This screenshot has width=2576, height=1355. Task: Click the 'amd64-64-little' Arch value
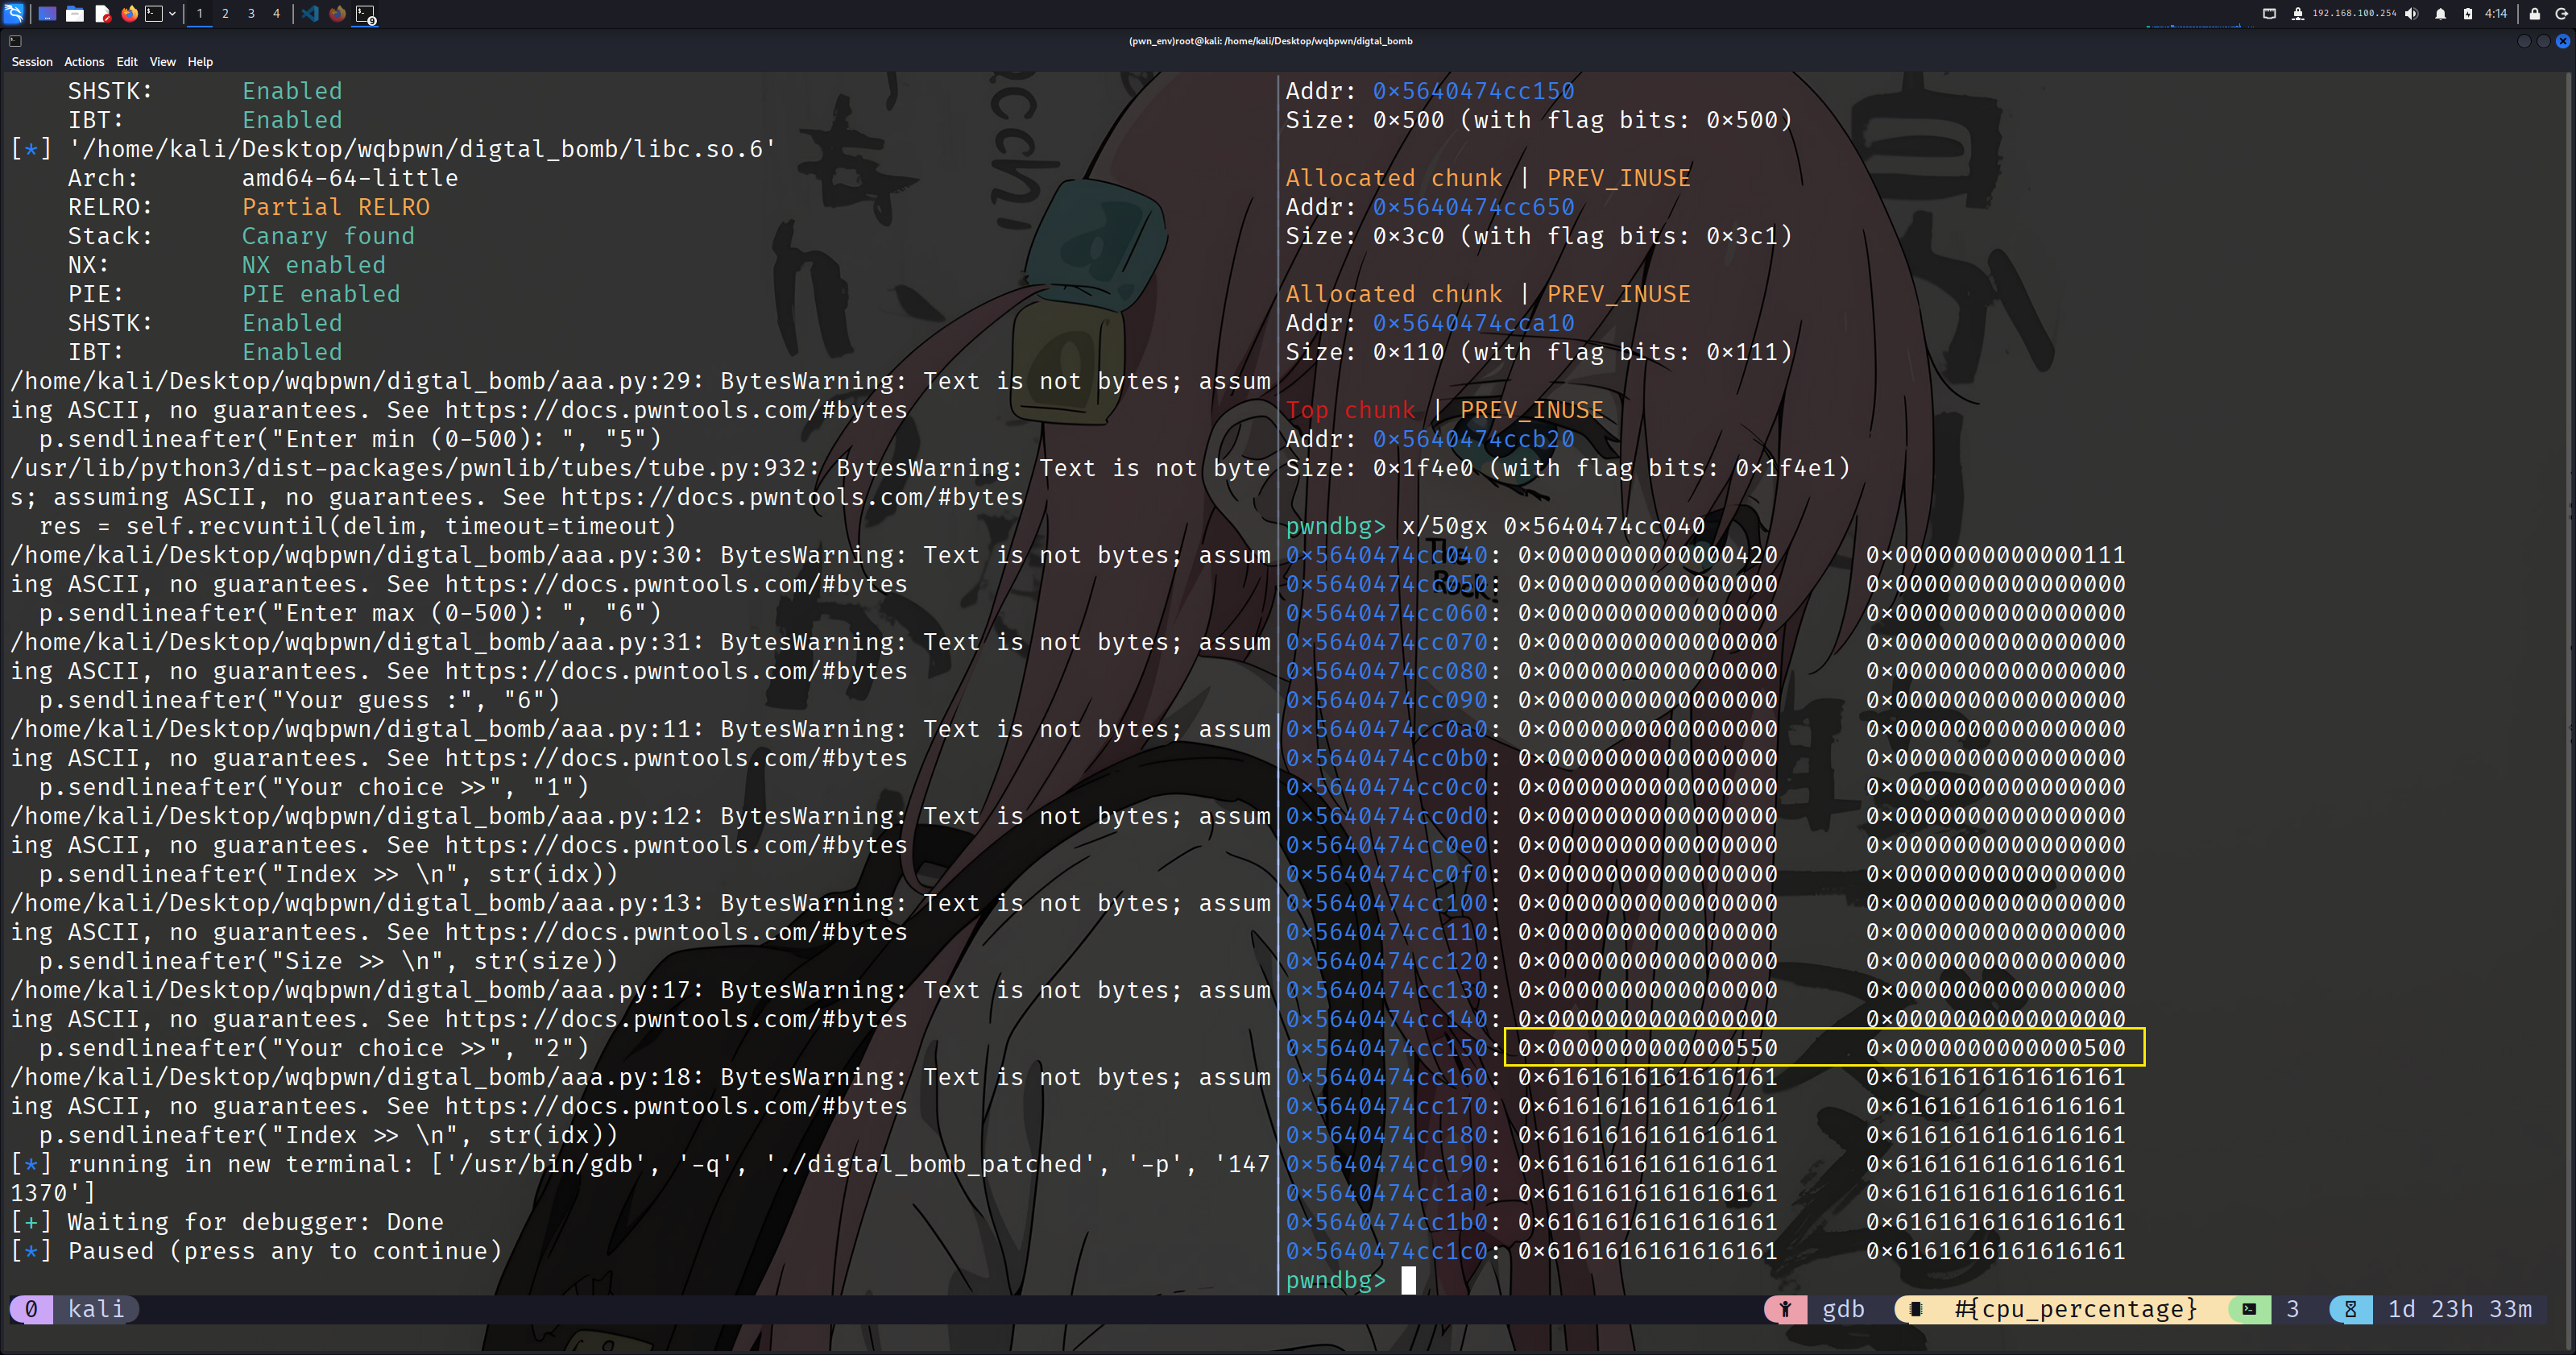350,178
